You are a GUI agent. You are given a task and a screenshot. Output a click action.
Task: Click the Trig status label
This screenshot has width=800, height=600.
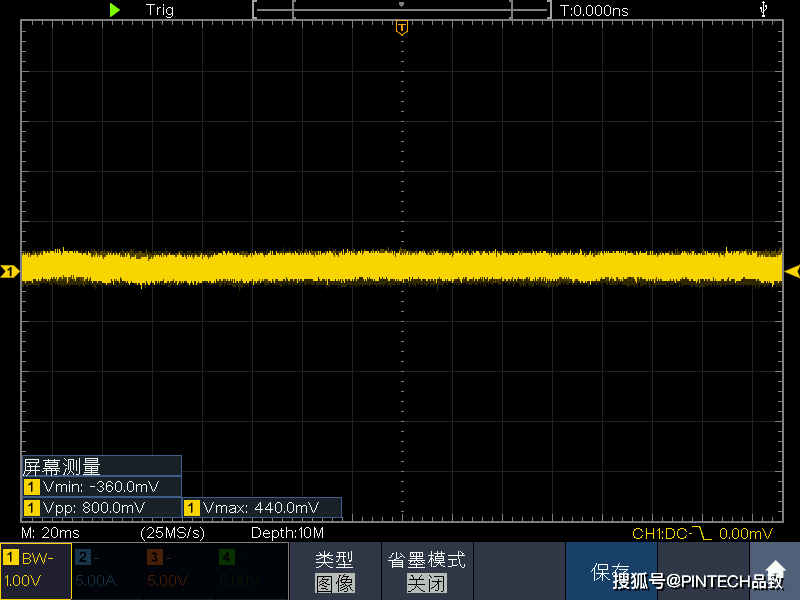click(159, 10)
